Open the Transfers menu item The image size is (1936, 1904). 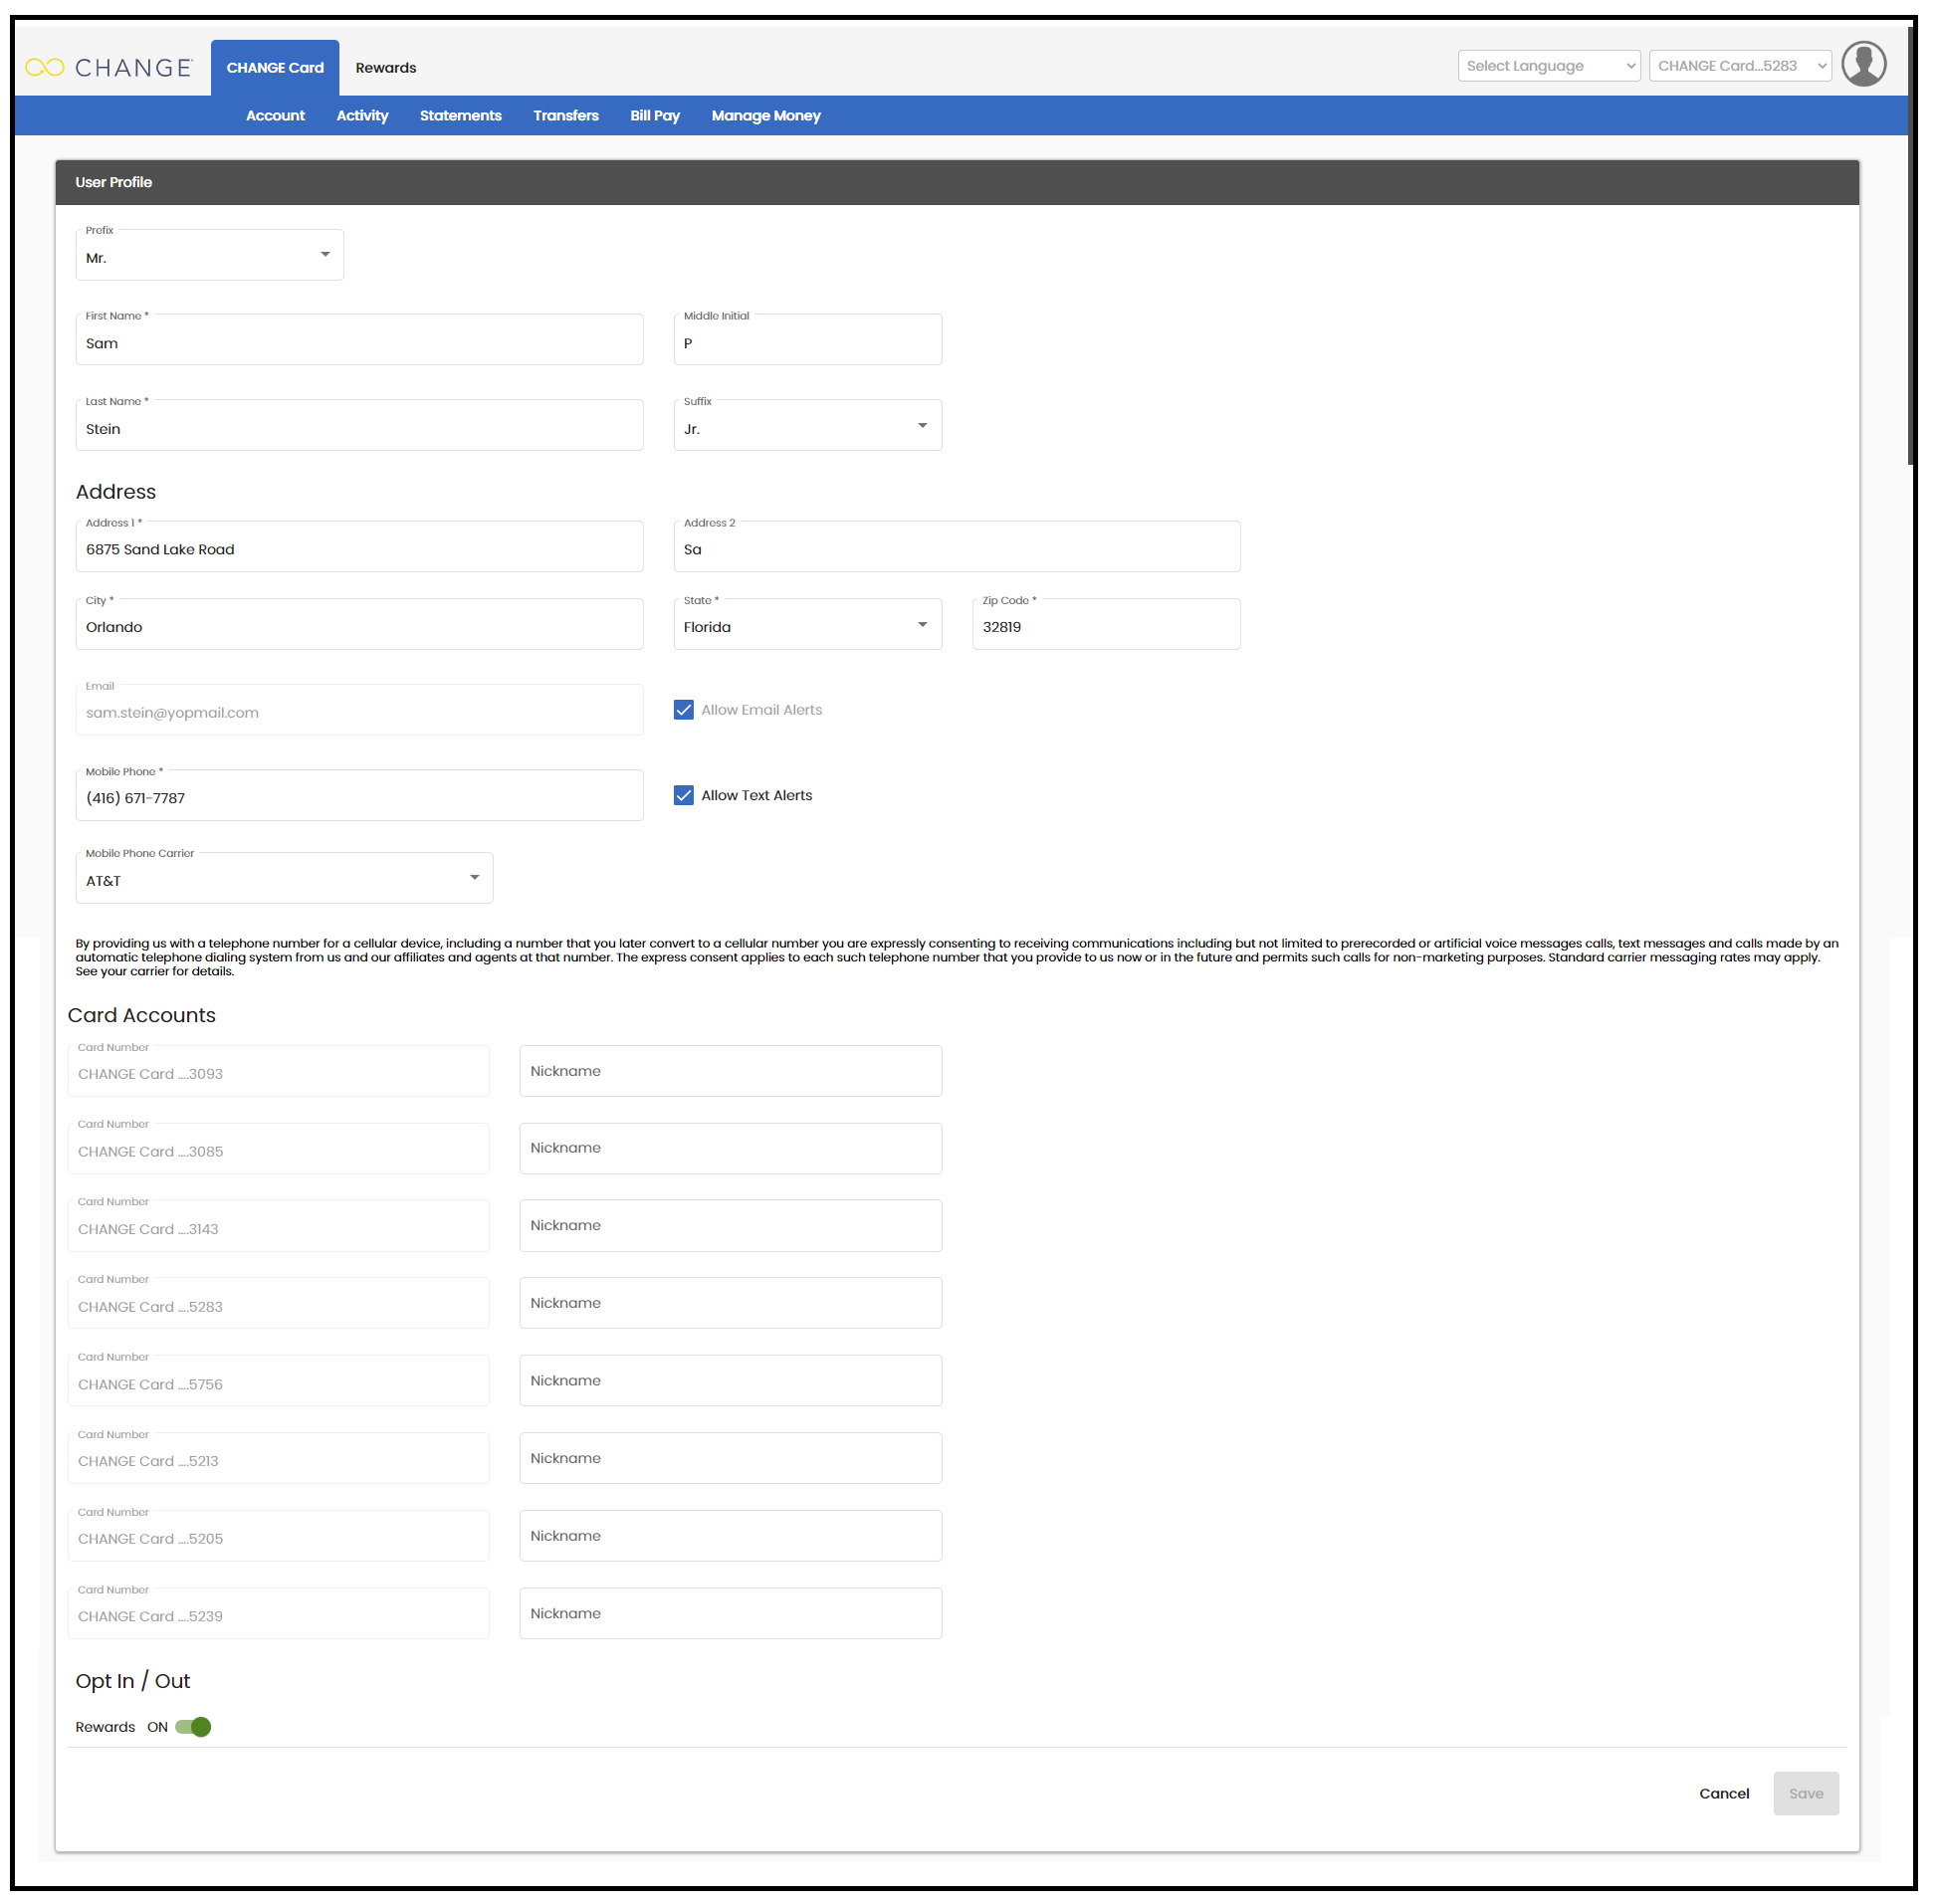coord(566,116)
